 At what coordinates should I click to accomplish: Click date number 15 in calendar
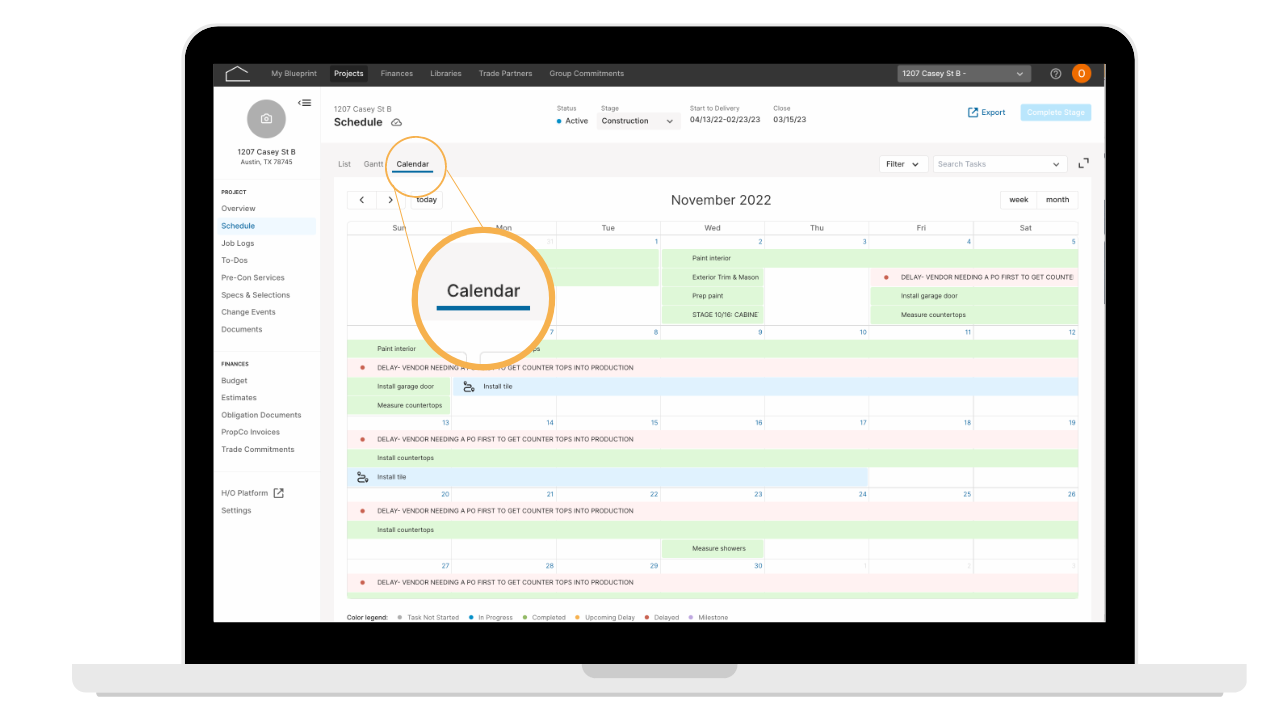(x=654, y=423)
